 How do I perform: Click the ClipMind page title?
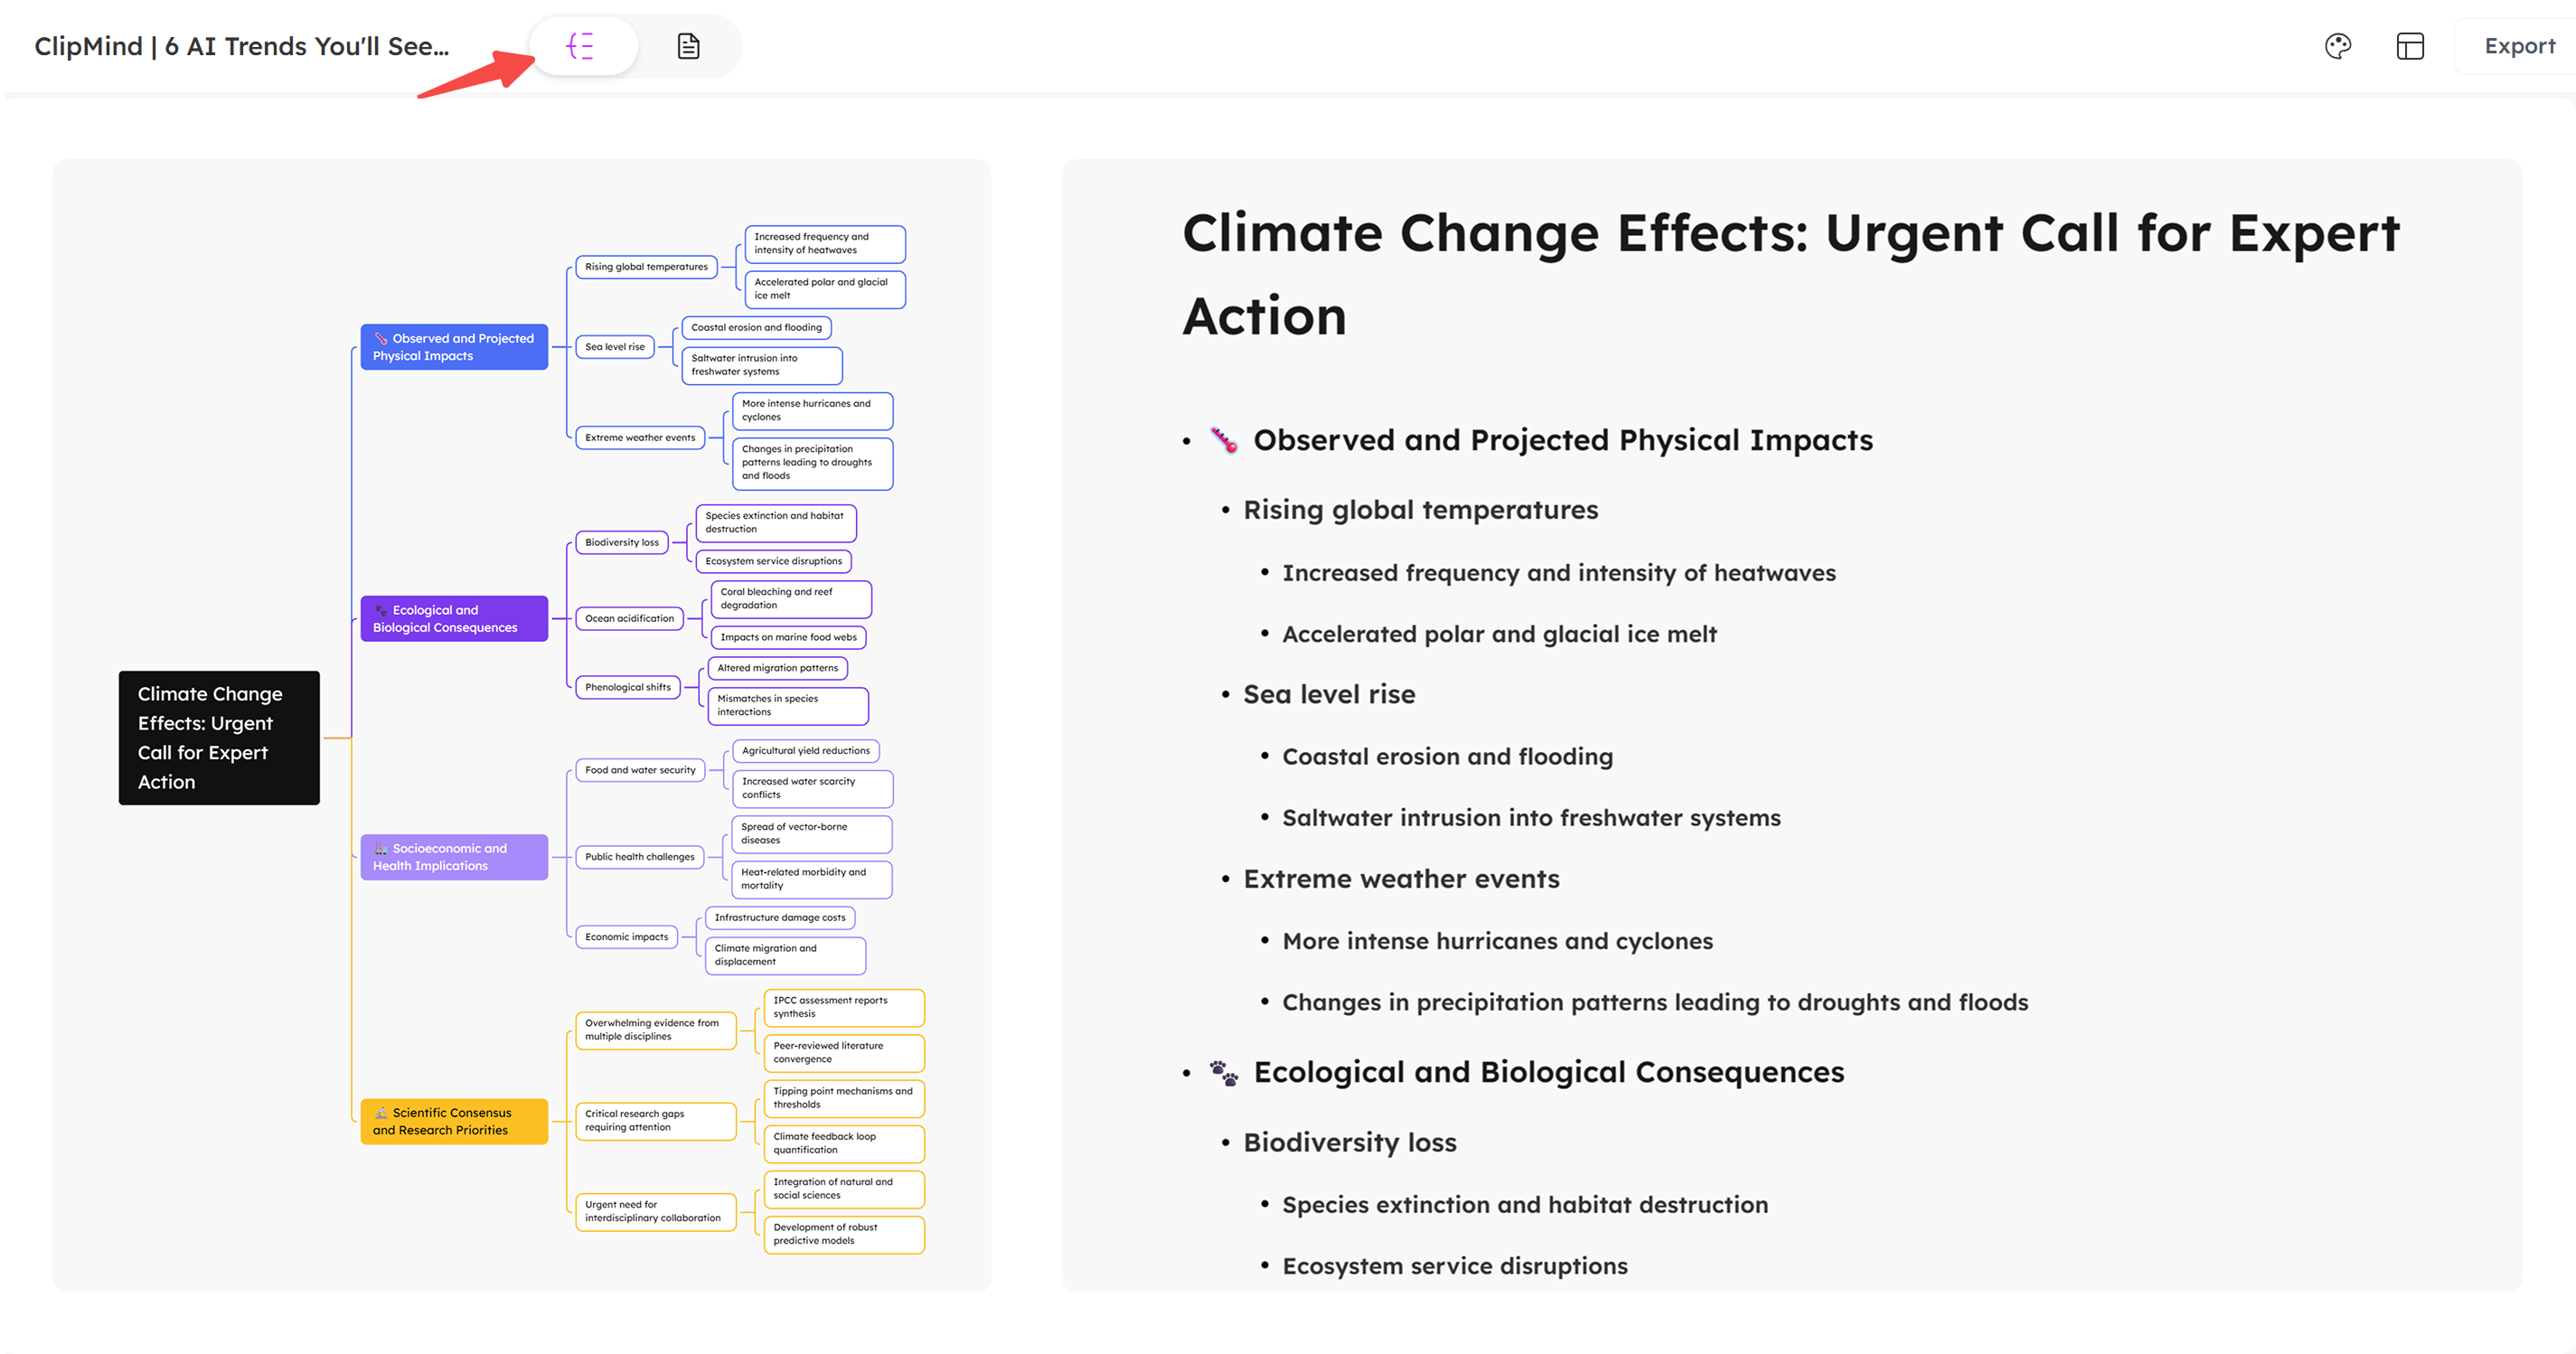pyautogui.click(x=241, y=46)
